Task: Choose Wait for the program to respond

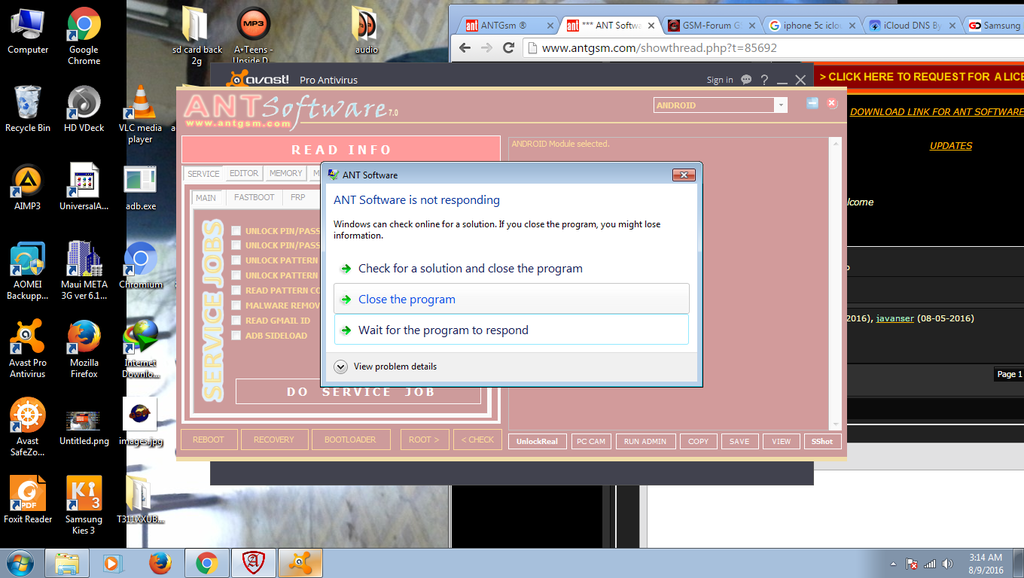Action: [511, 330]
